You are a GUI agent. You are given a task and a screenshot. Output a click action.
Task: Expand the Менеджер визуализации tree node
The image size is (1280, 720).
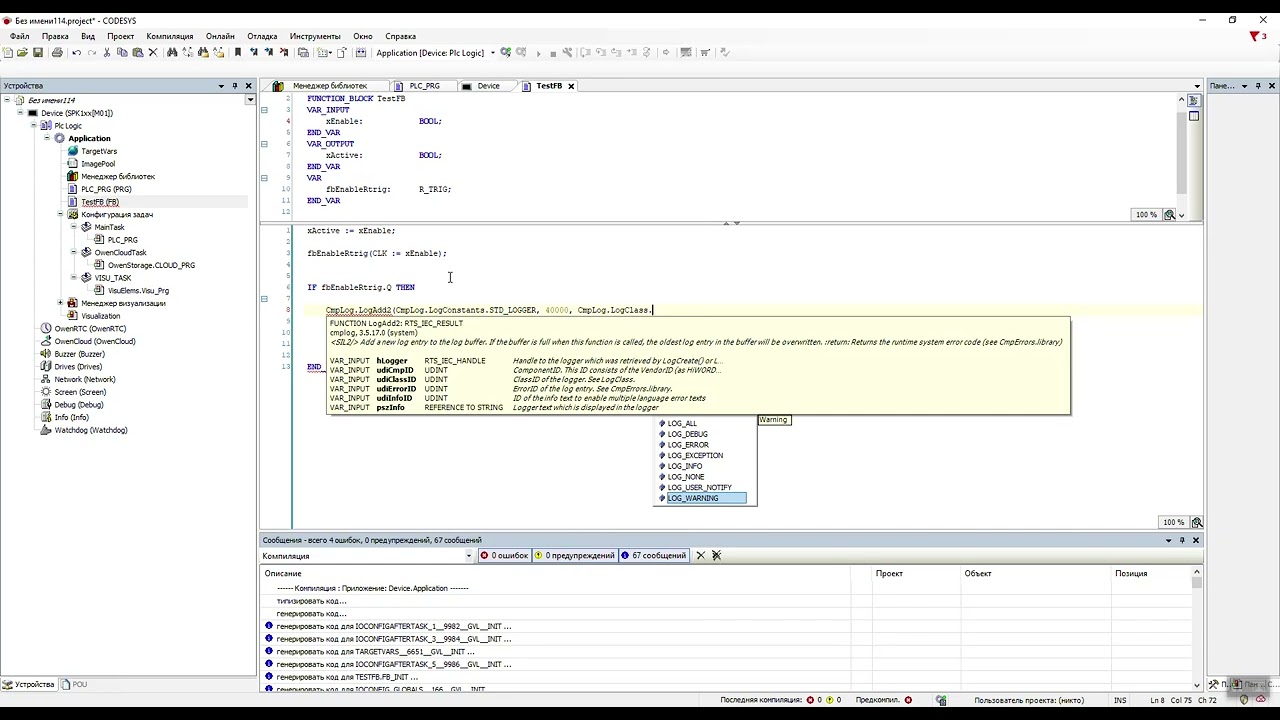(60, 303)
